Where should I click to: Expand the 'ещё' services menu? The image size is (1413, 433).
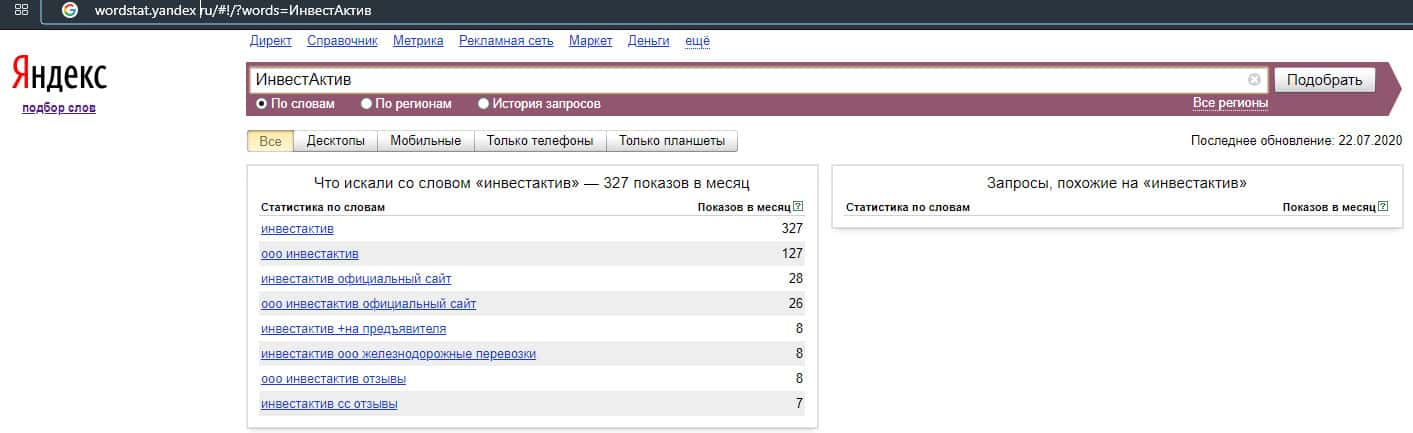coord(697,41)
